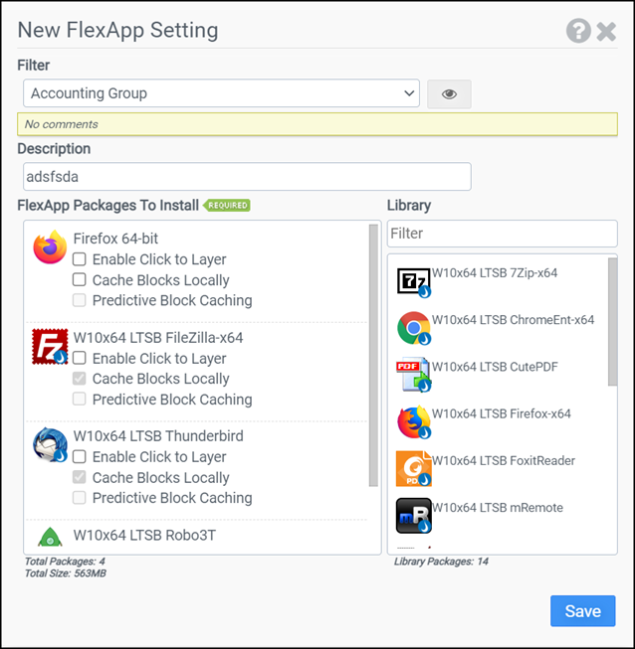The width and height of the screenshot is (635, 649).
Task: Select the ChromeEnt-x64 library icon
Action: pyautogui.click(x=413, y=328)
